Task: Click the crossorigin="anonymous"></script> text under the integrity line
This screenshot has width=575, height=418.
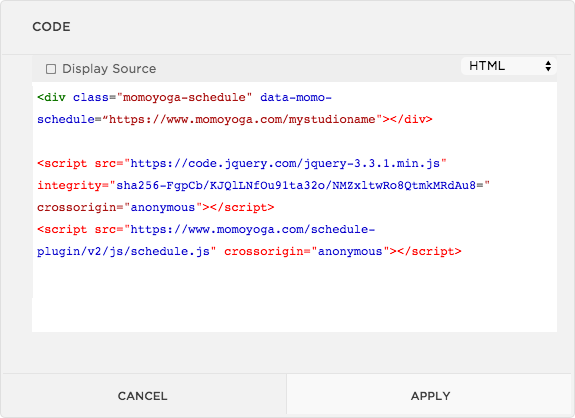Action: point(155,208)
